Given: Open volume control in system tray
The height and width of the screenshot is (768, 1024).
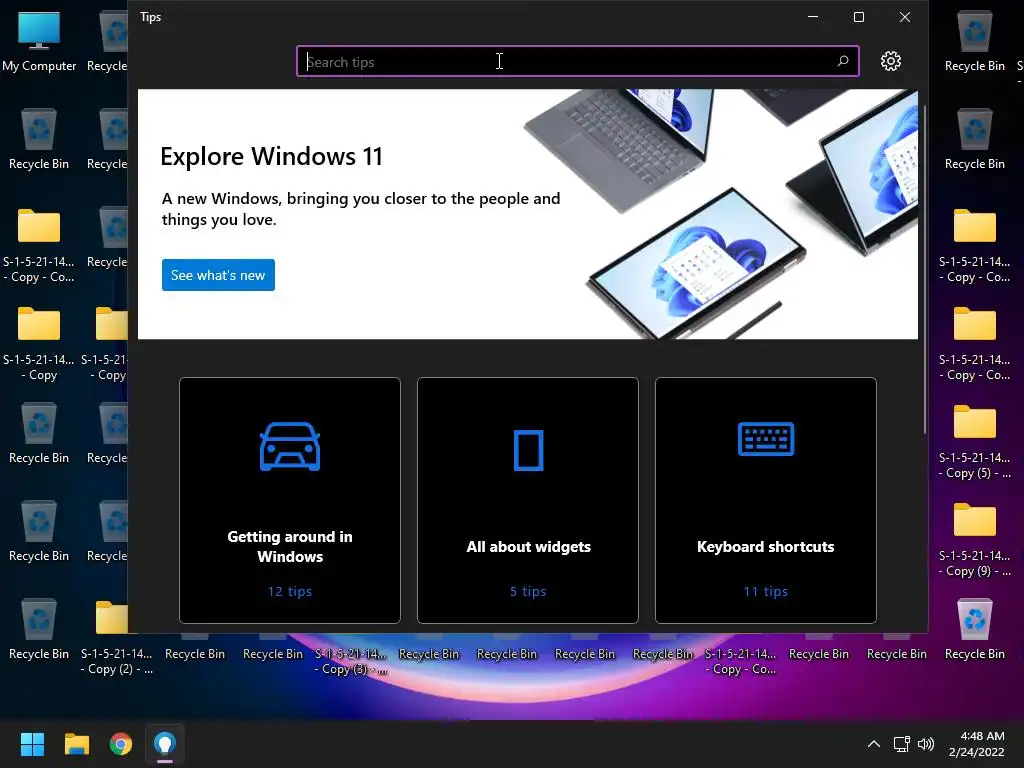Looking at the screenshot, I should point(926,744).
